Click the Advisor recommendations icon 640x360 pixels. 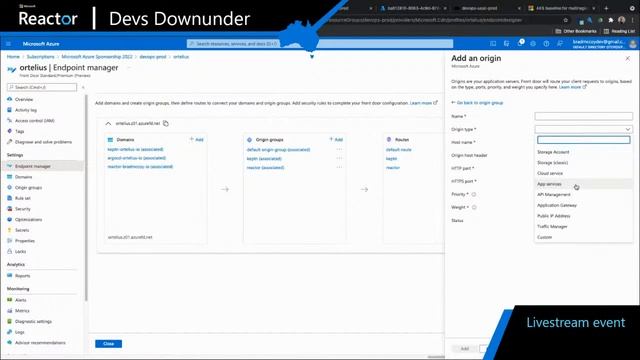(x=9, y=342)
